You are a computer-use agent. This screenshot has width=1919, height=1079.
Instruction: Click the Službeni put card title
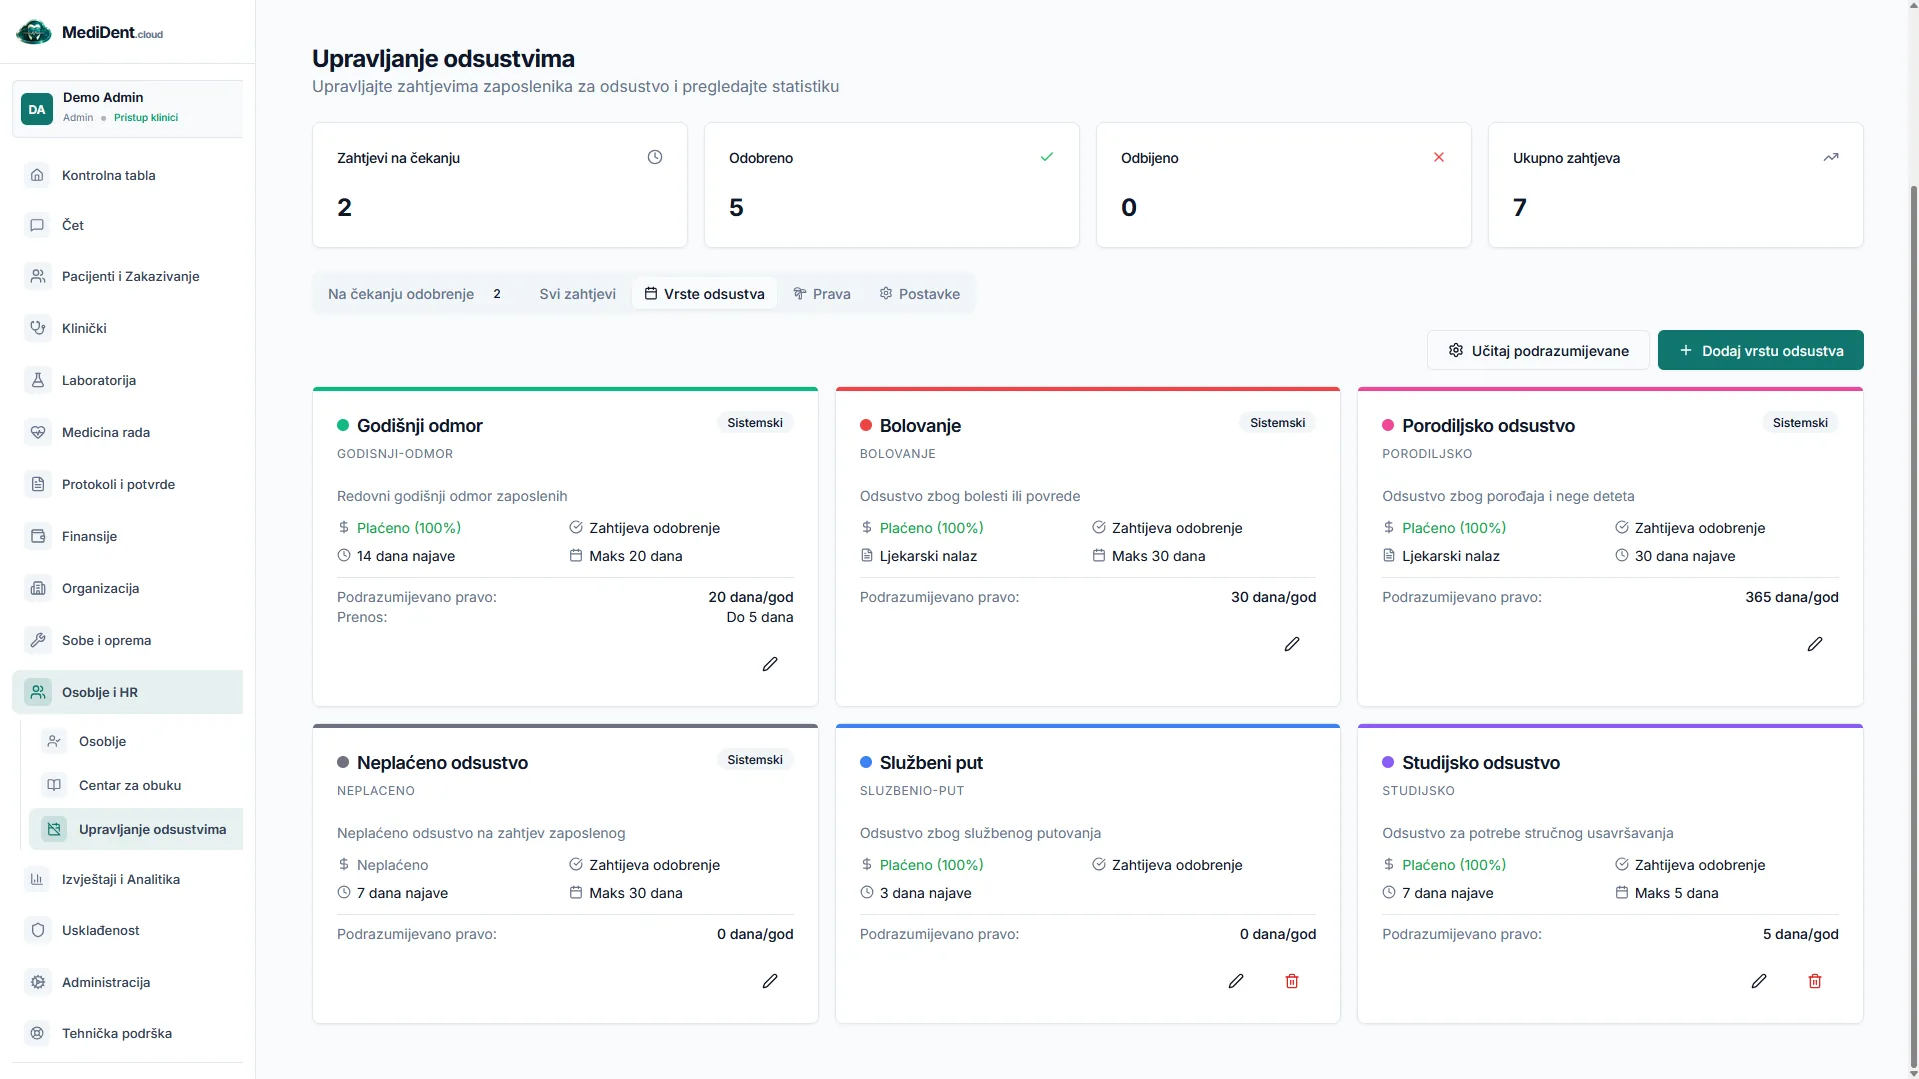point(931,762)
